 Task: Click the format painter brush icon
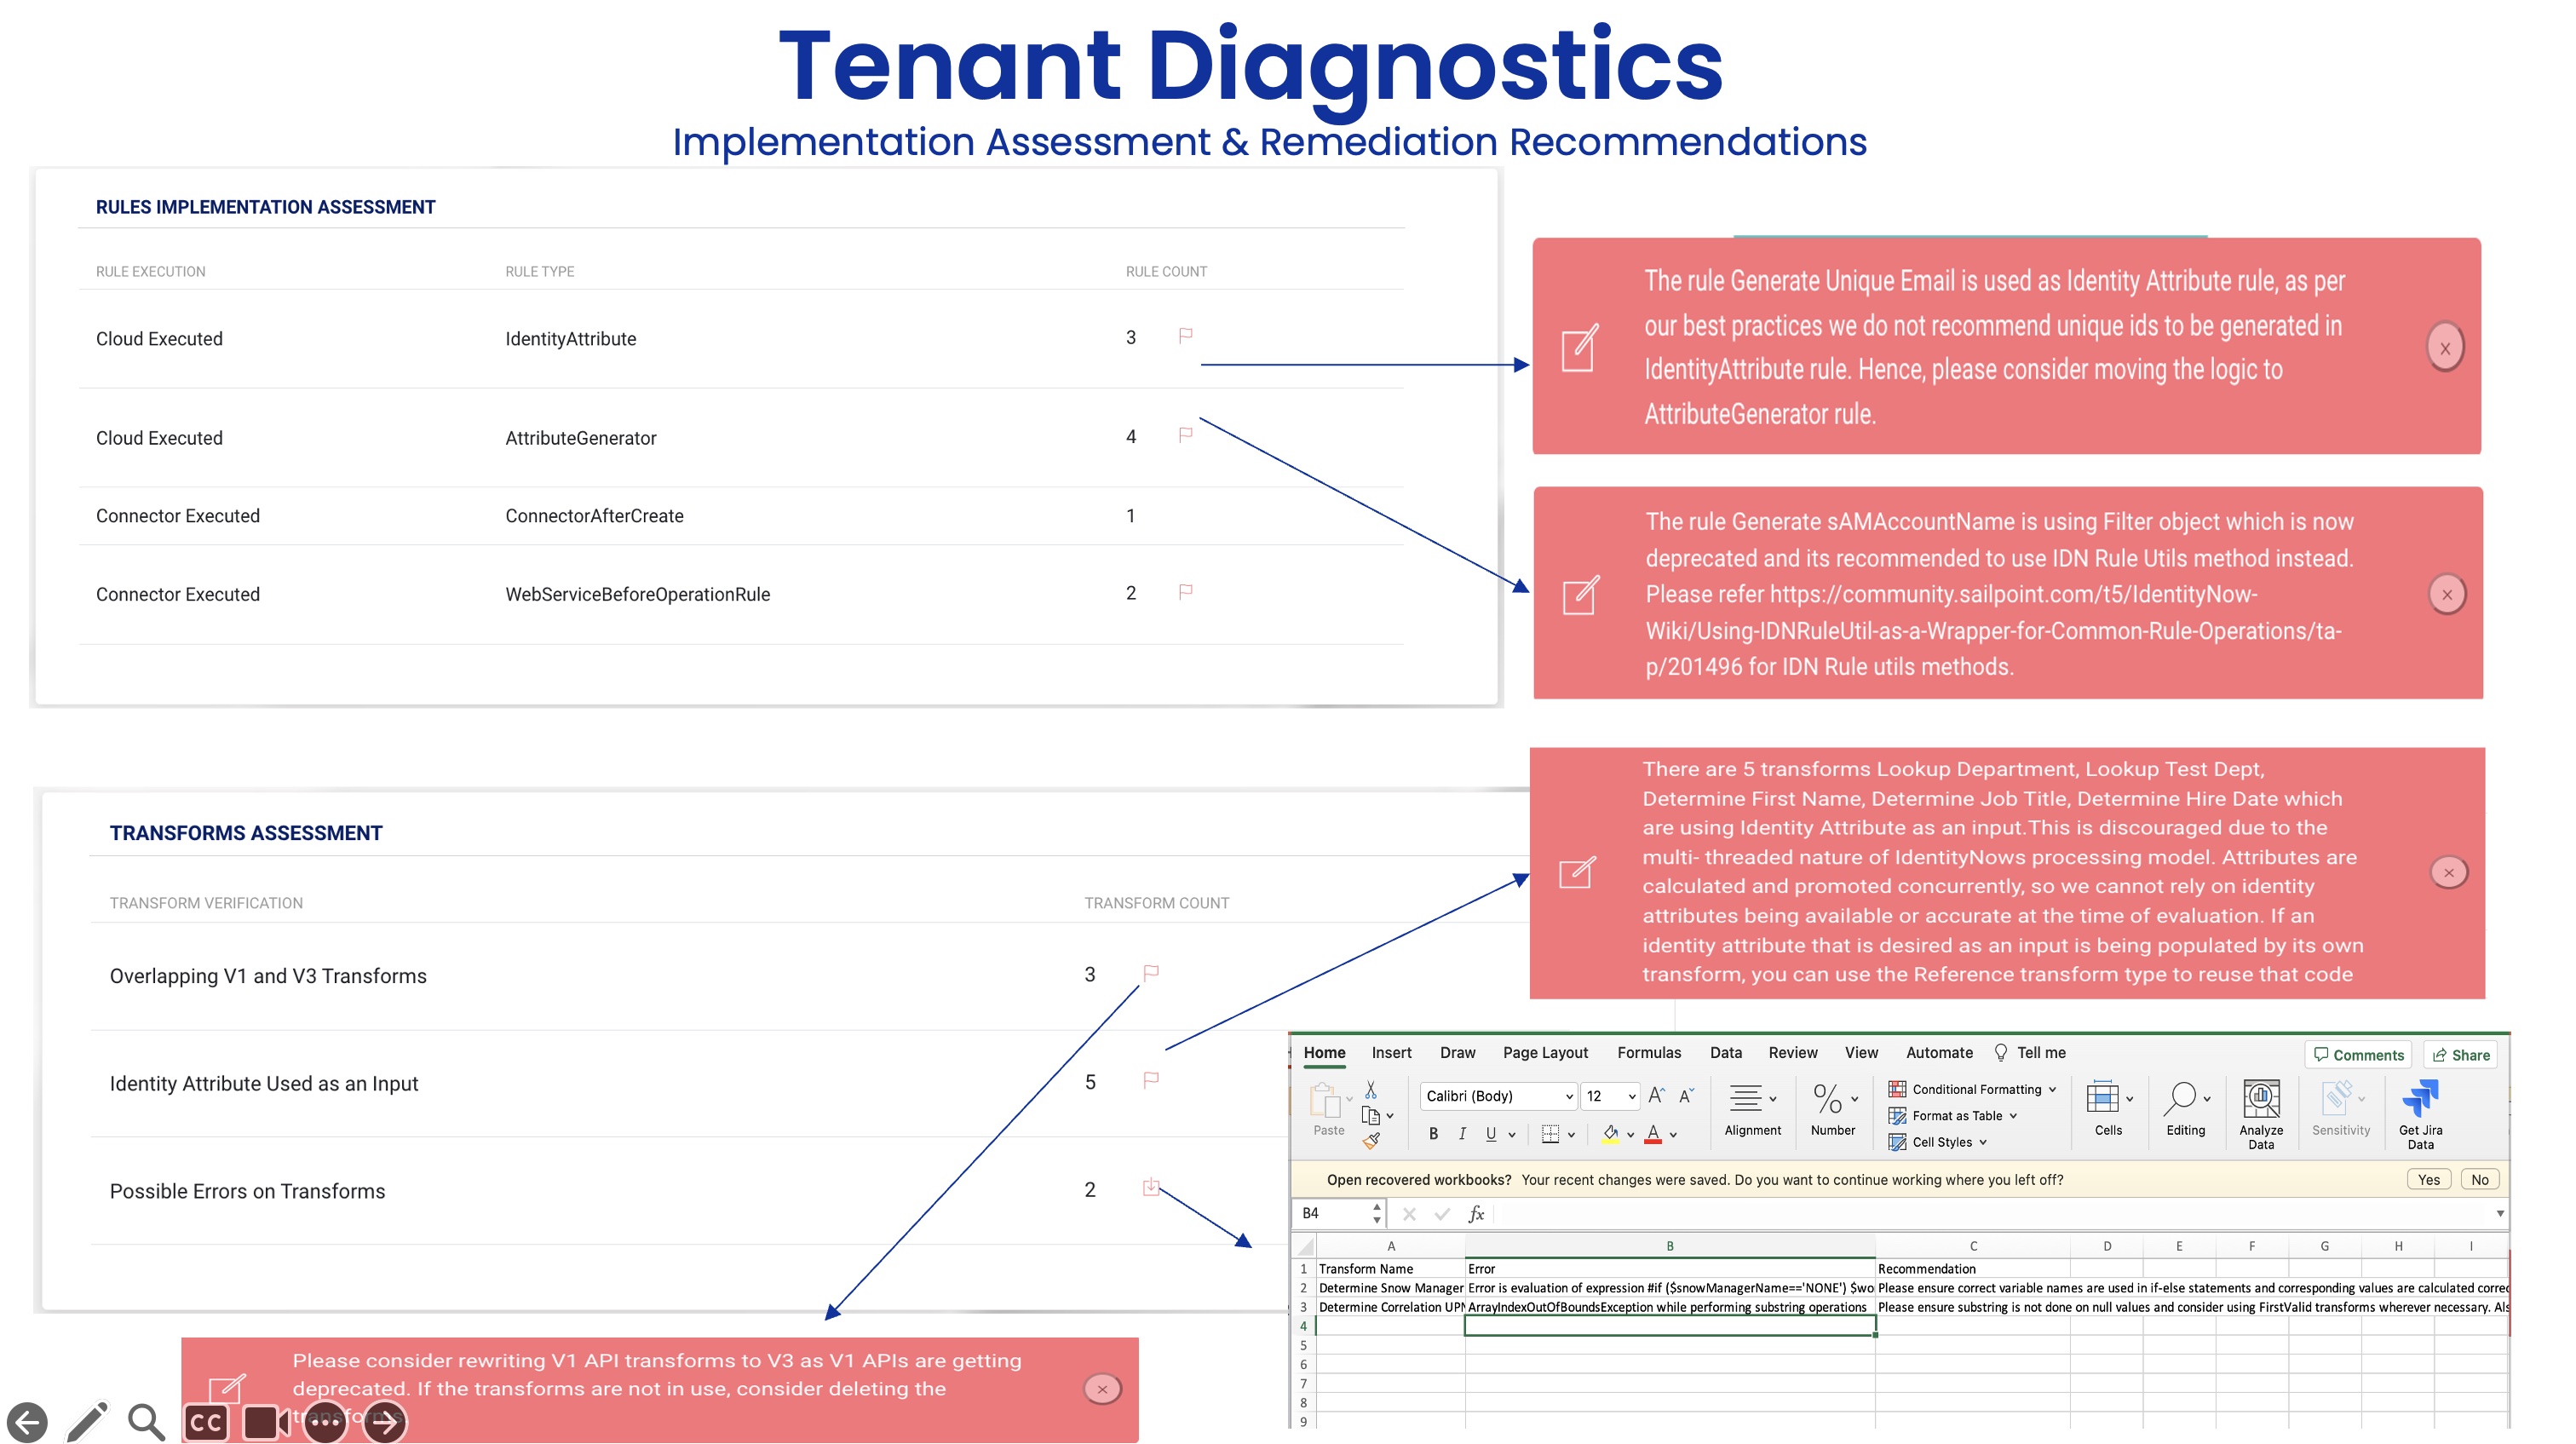coord(1371,1141)
